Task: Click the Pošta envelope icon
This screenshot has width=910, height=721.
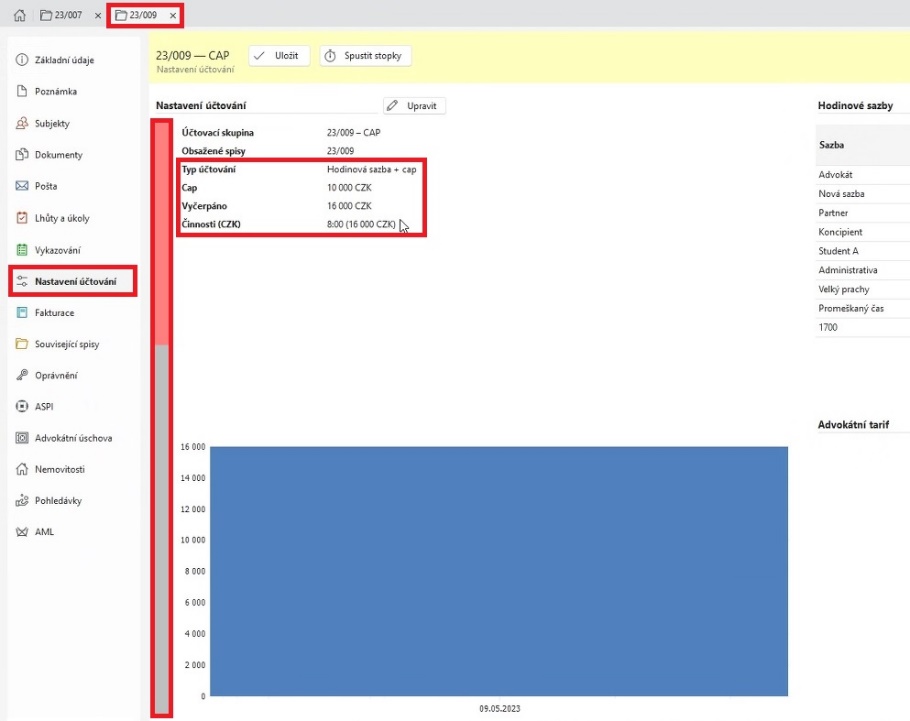Action: click(22, 187)
